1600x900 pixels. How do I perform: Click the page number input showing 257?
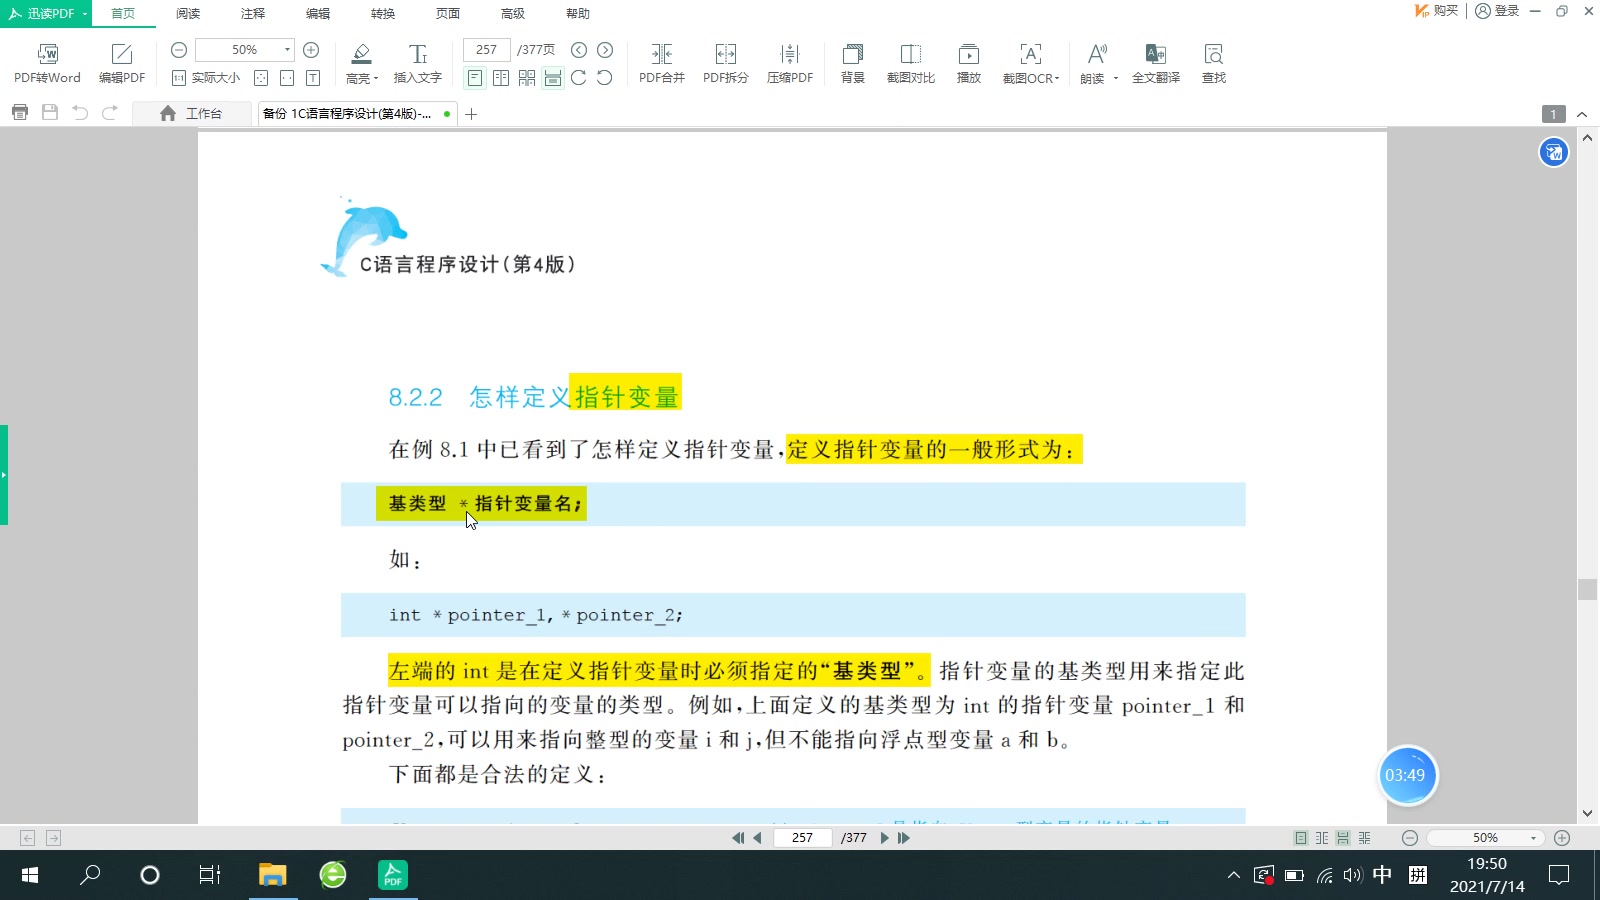(485, 48)
